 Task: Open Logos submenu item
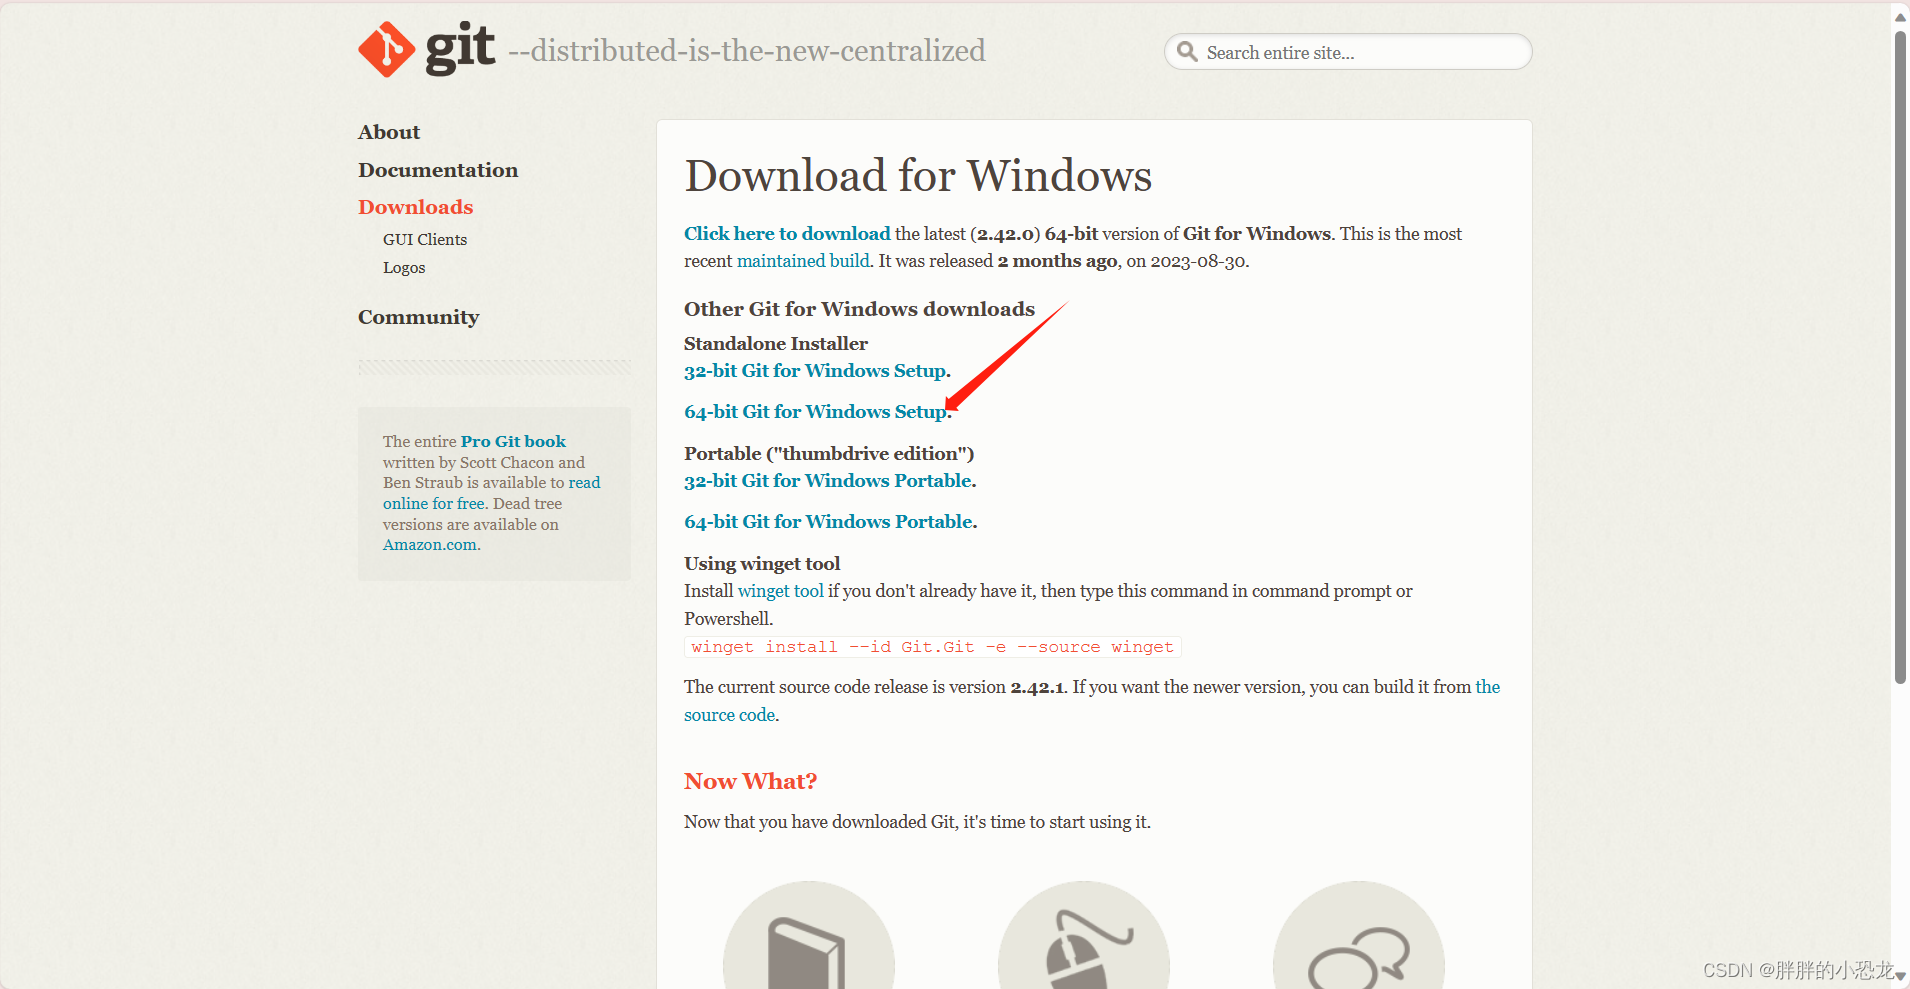click(x=404, y=268)
